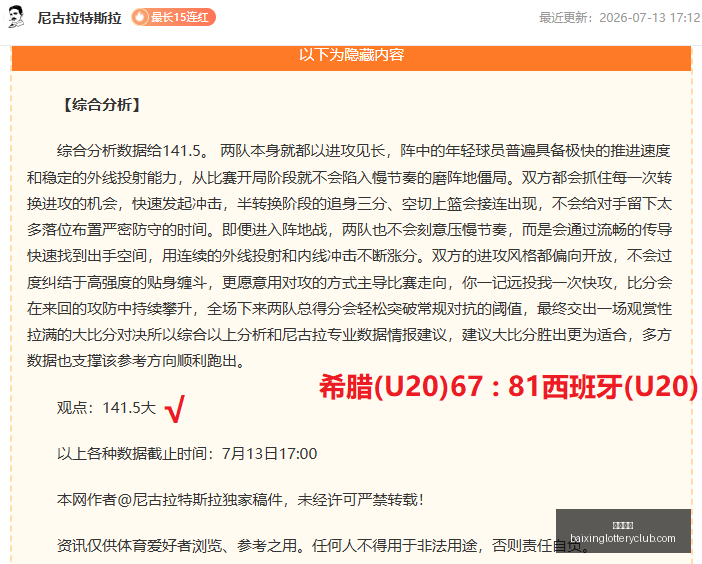Click the author avatar of 尼古拉特斯拉

click(17, 17)
